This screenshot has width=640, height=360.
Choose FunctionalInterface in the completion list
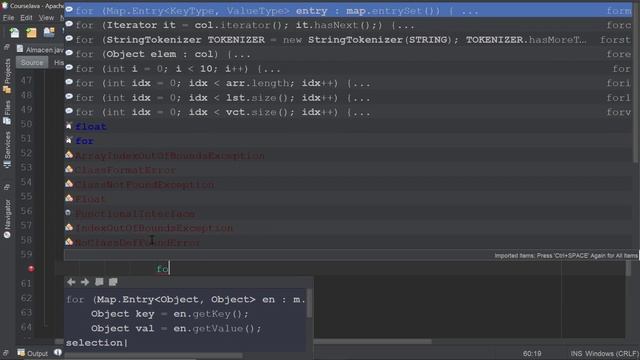click(349, 213)
